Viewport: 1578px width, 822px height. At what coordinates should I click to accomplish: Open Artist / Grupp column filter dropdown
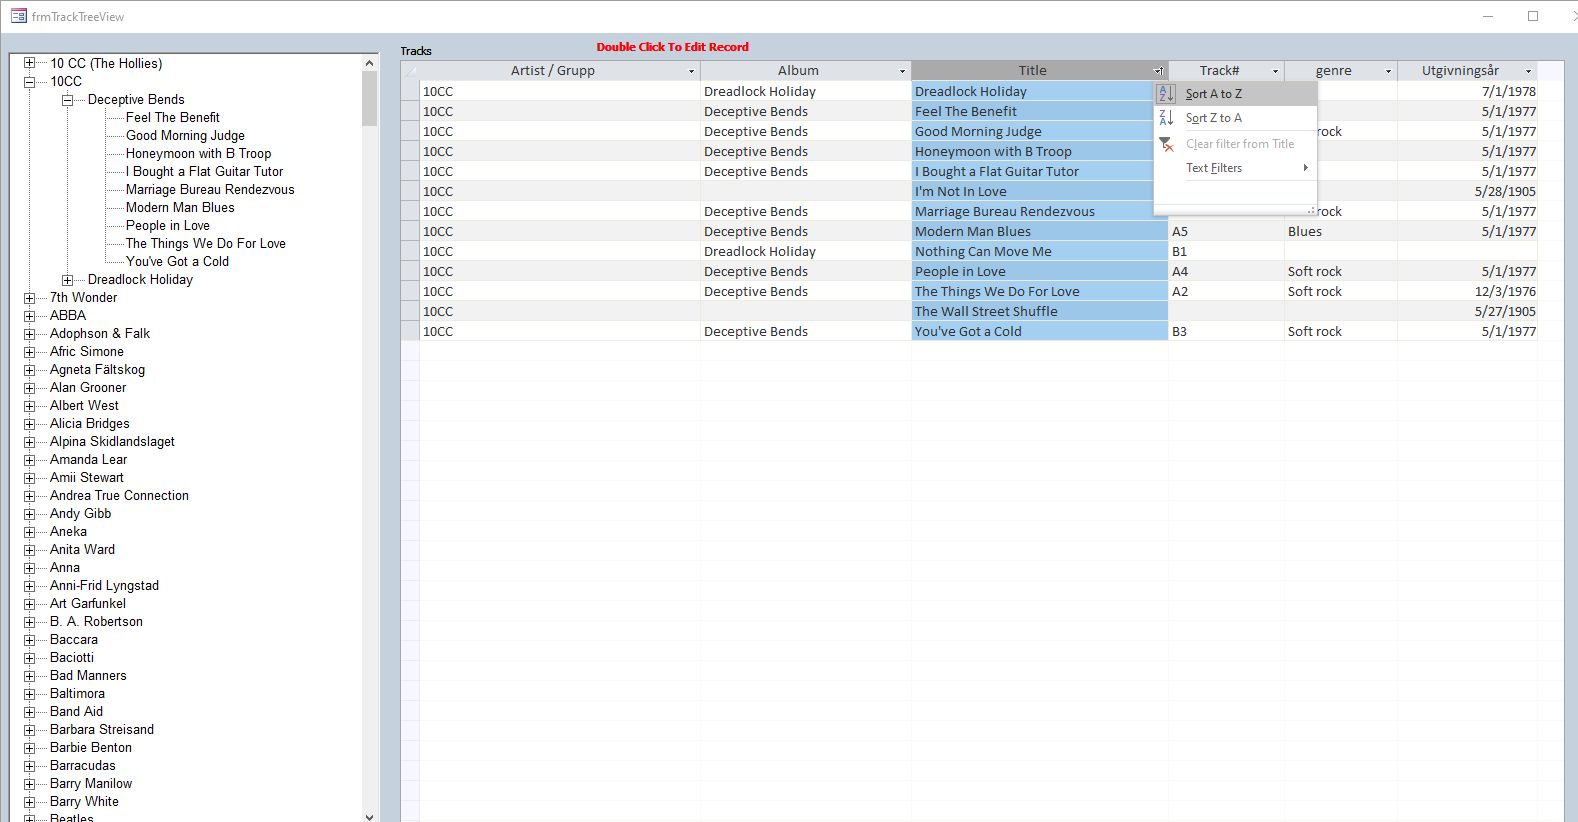click(691, 71)
